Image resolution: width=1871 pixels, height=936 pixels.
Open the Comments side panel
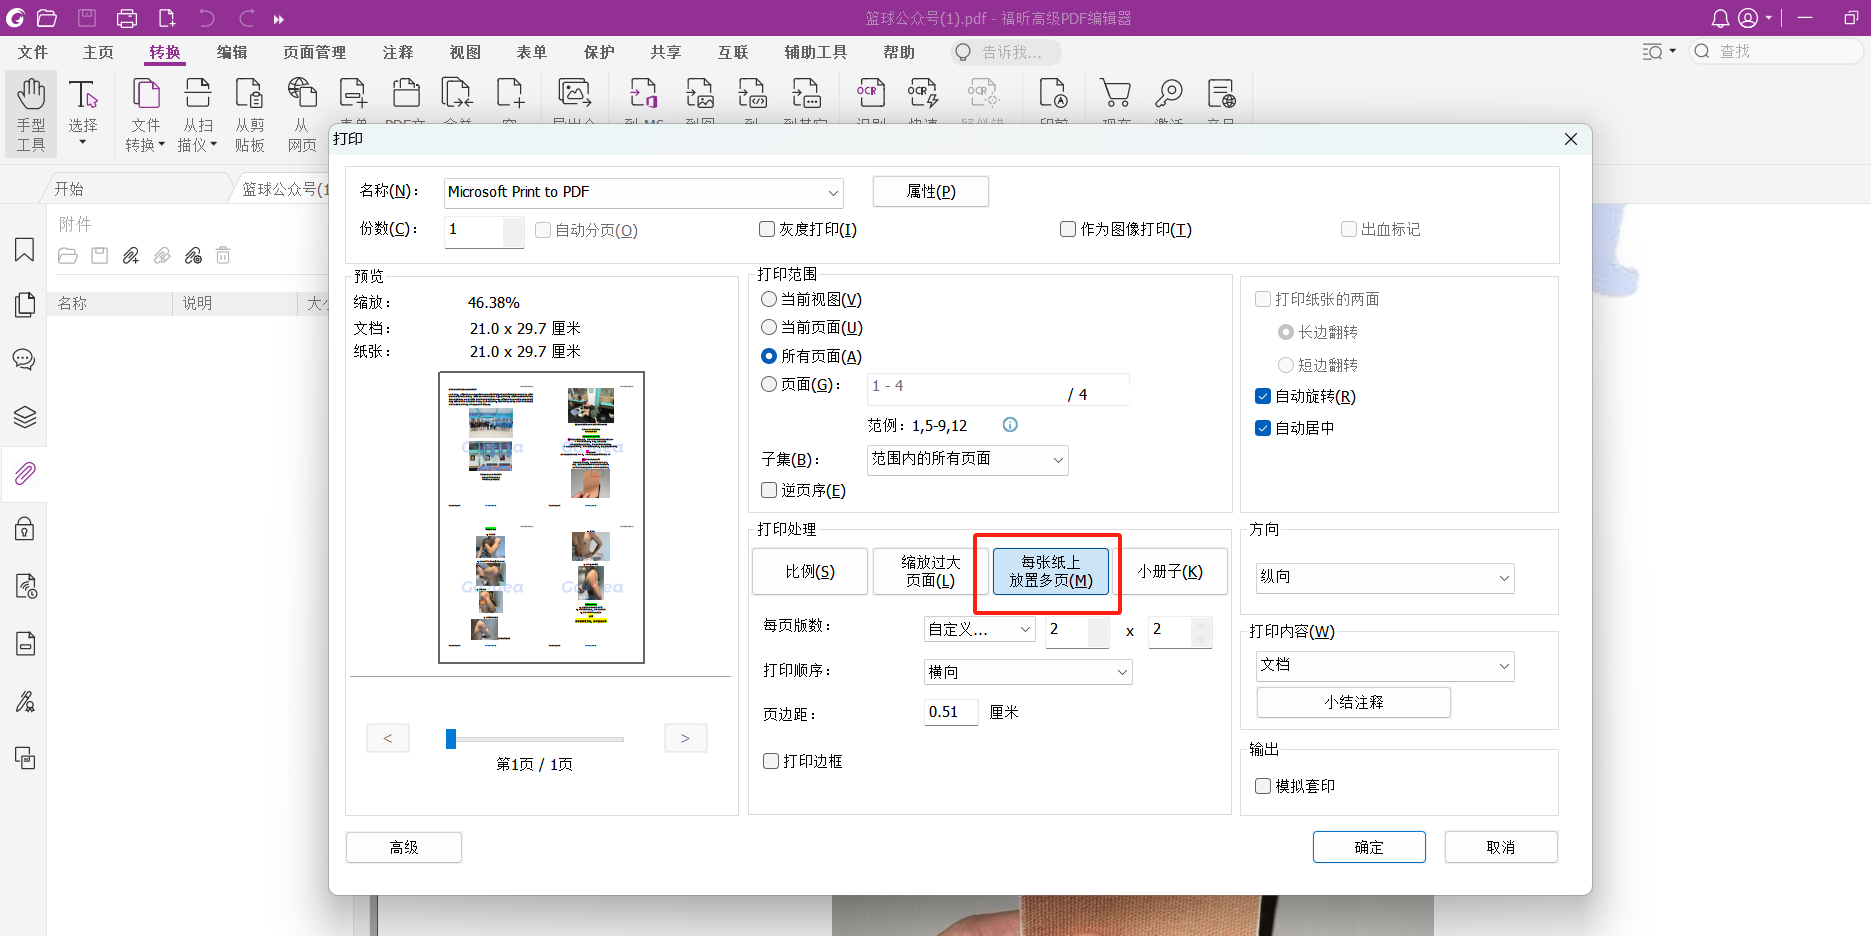(25, 360)
